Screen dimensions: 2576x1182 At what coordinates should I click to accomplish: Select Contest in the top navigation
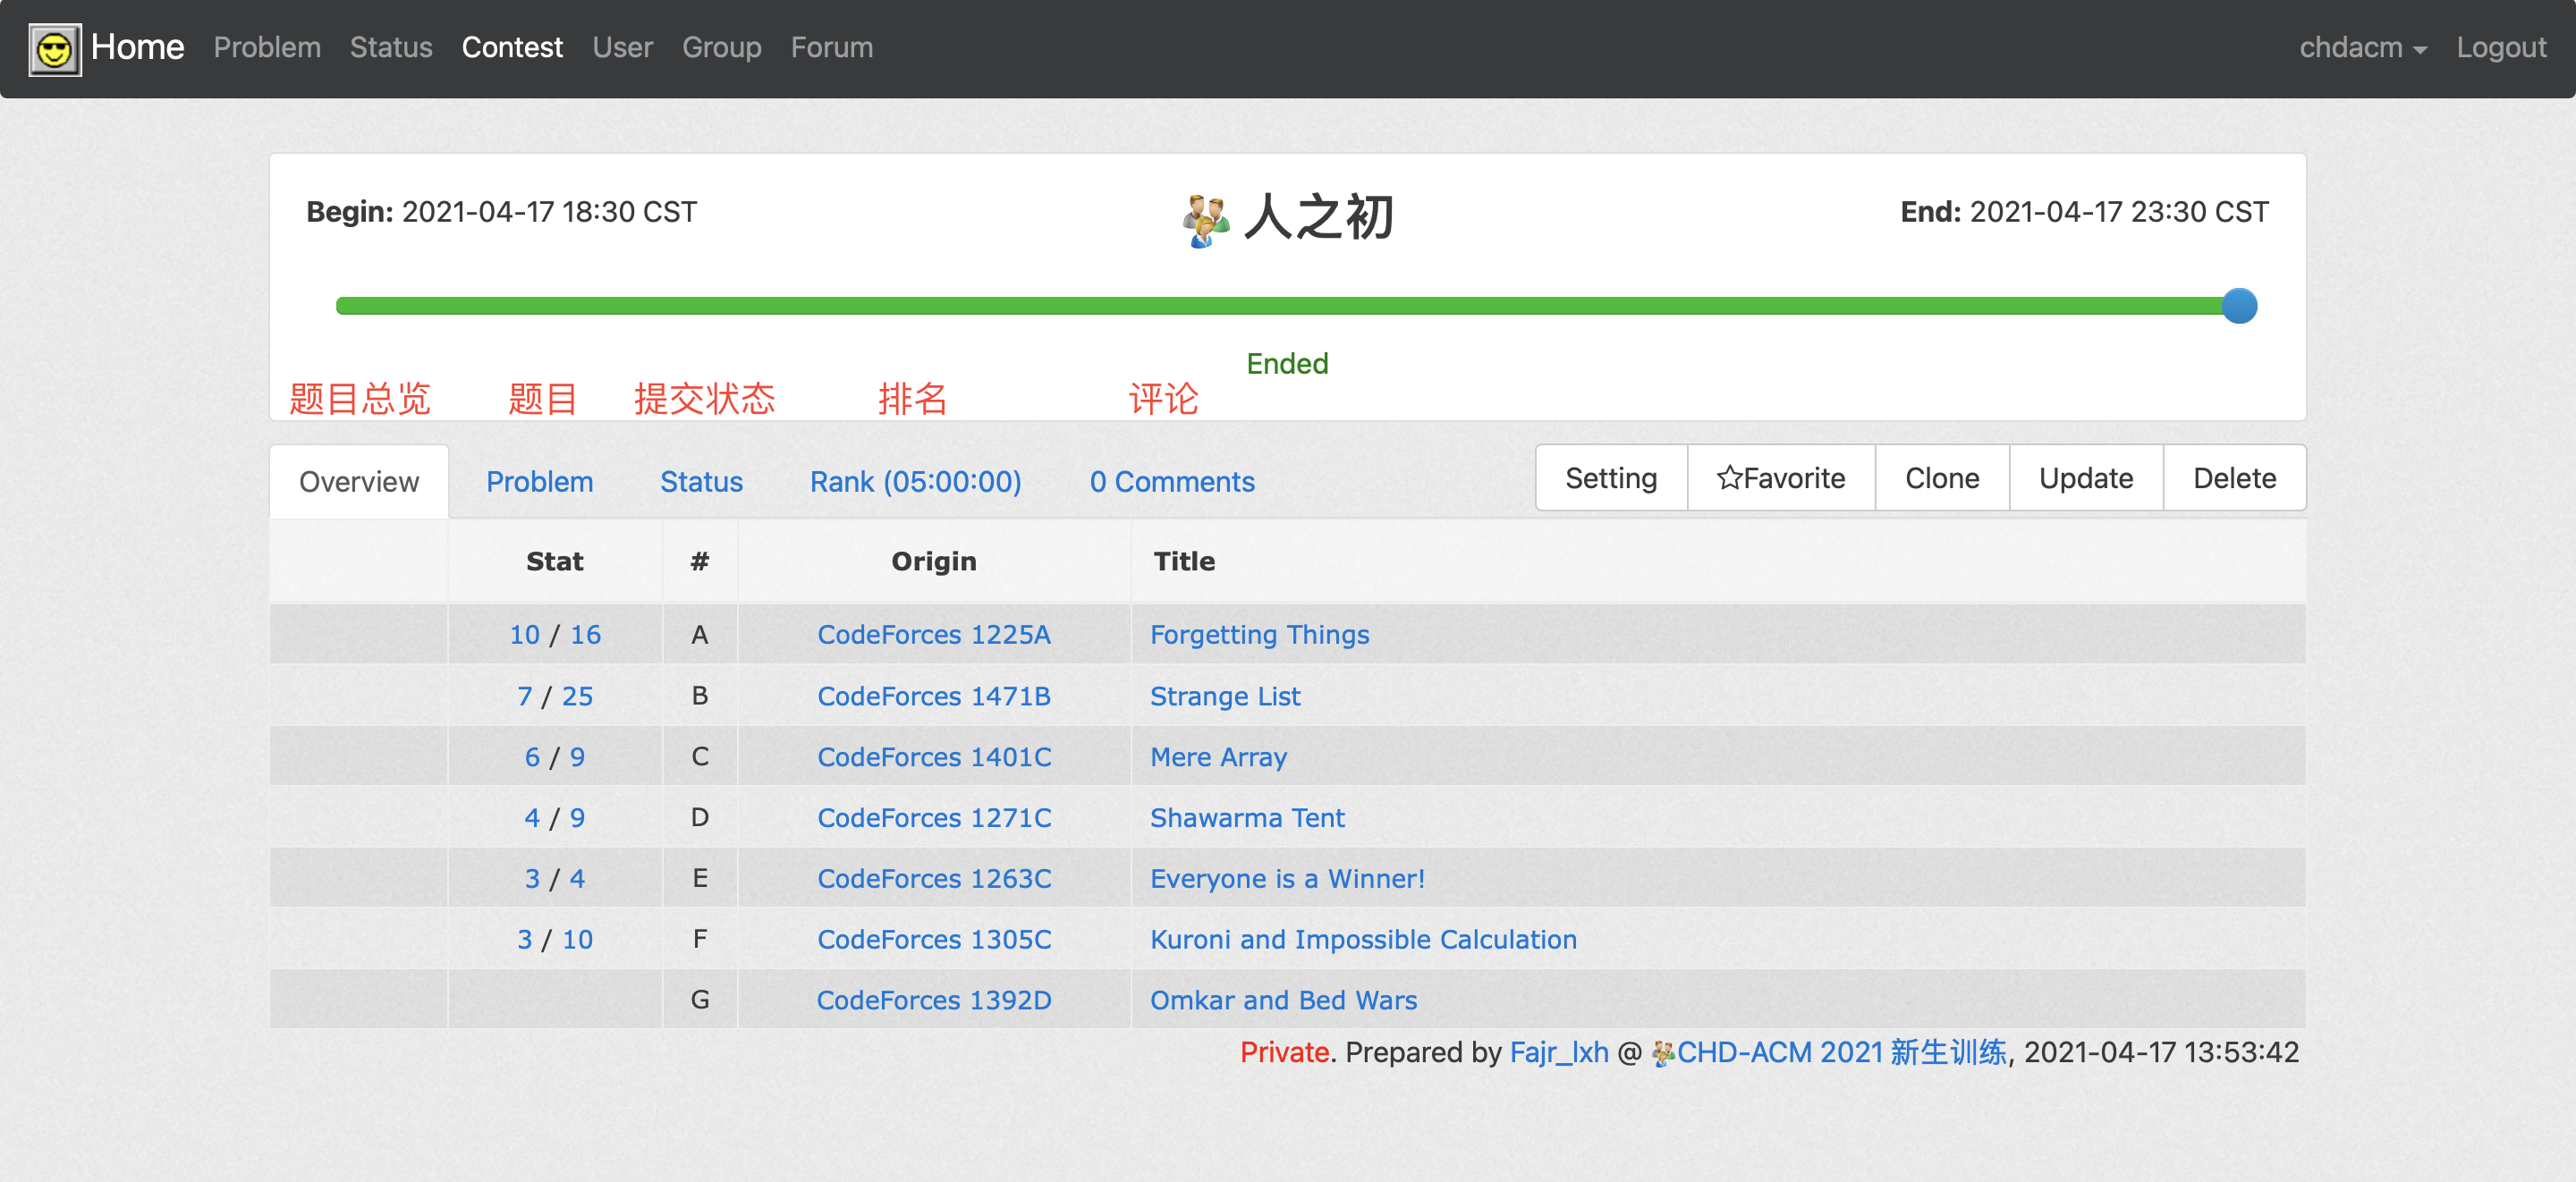(x=512, y=48)
